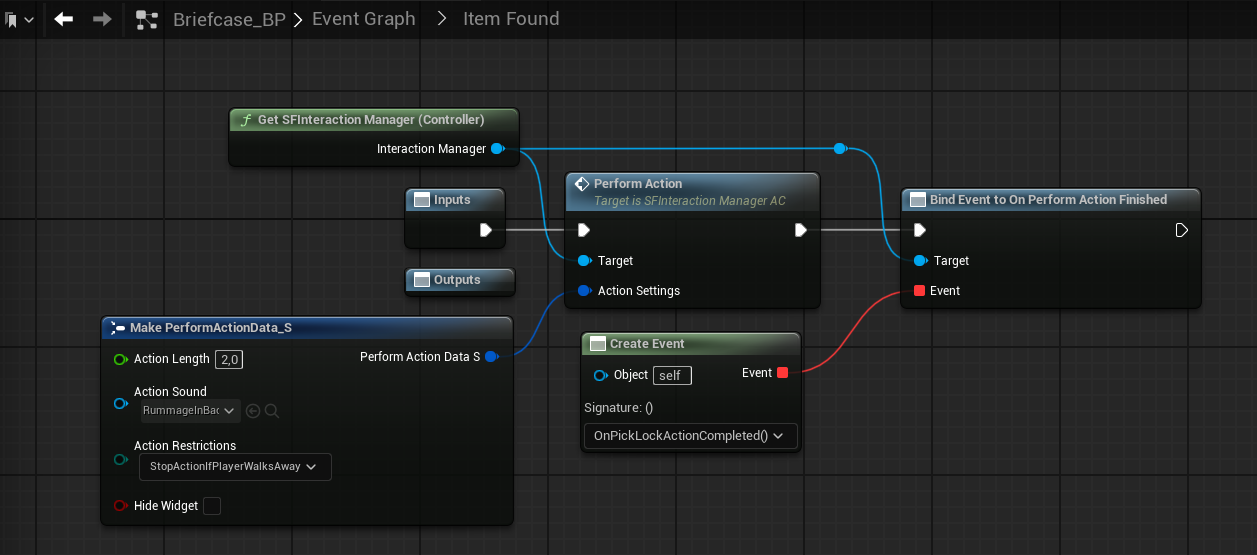Find Action Sound asset with magnifier icon

point(271,411)
